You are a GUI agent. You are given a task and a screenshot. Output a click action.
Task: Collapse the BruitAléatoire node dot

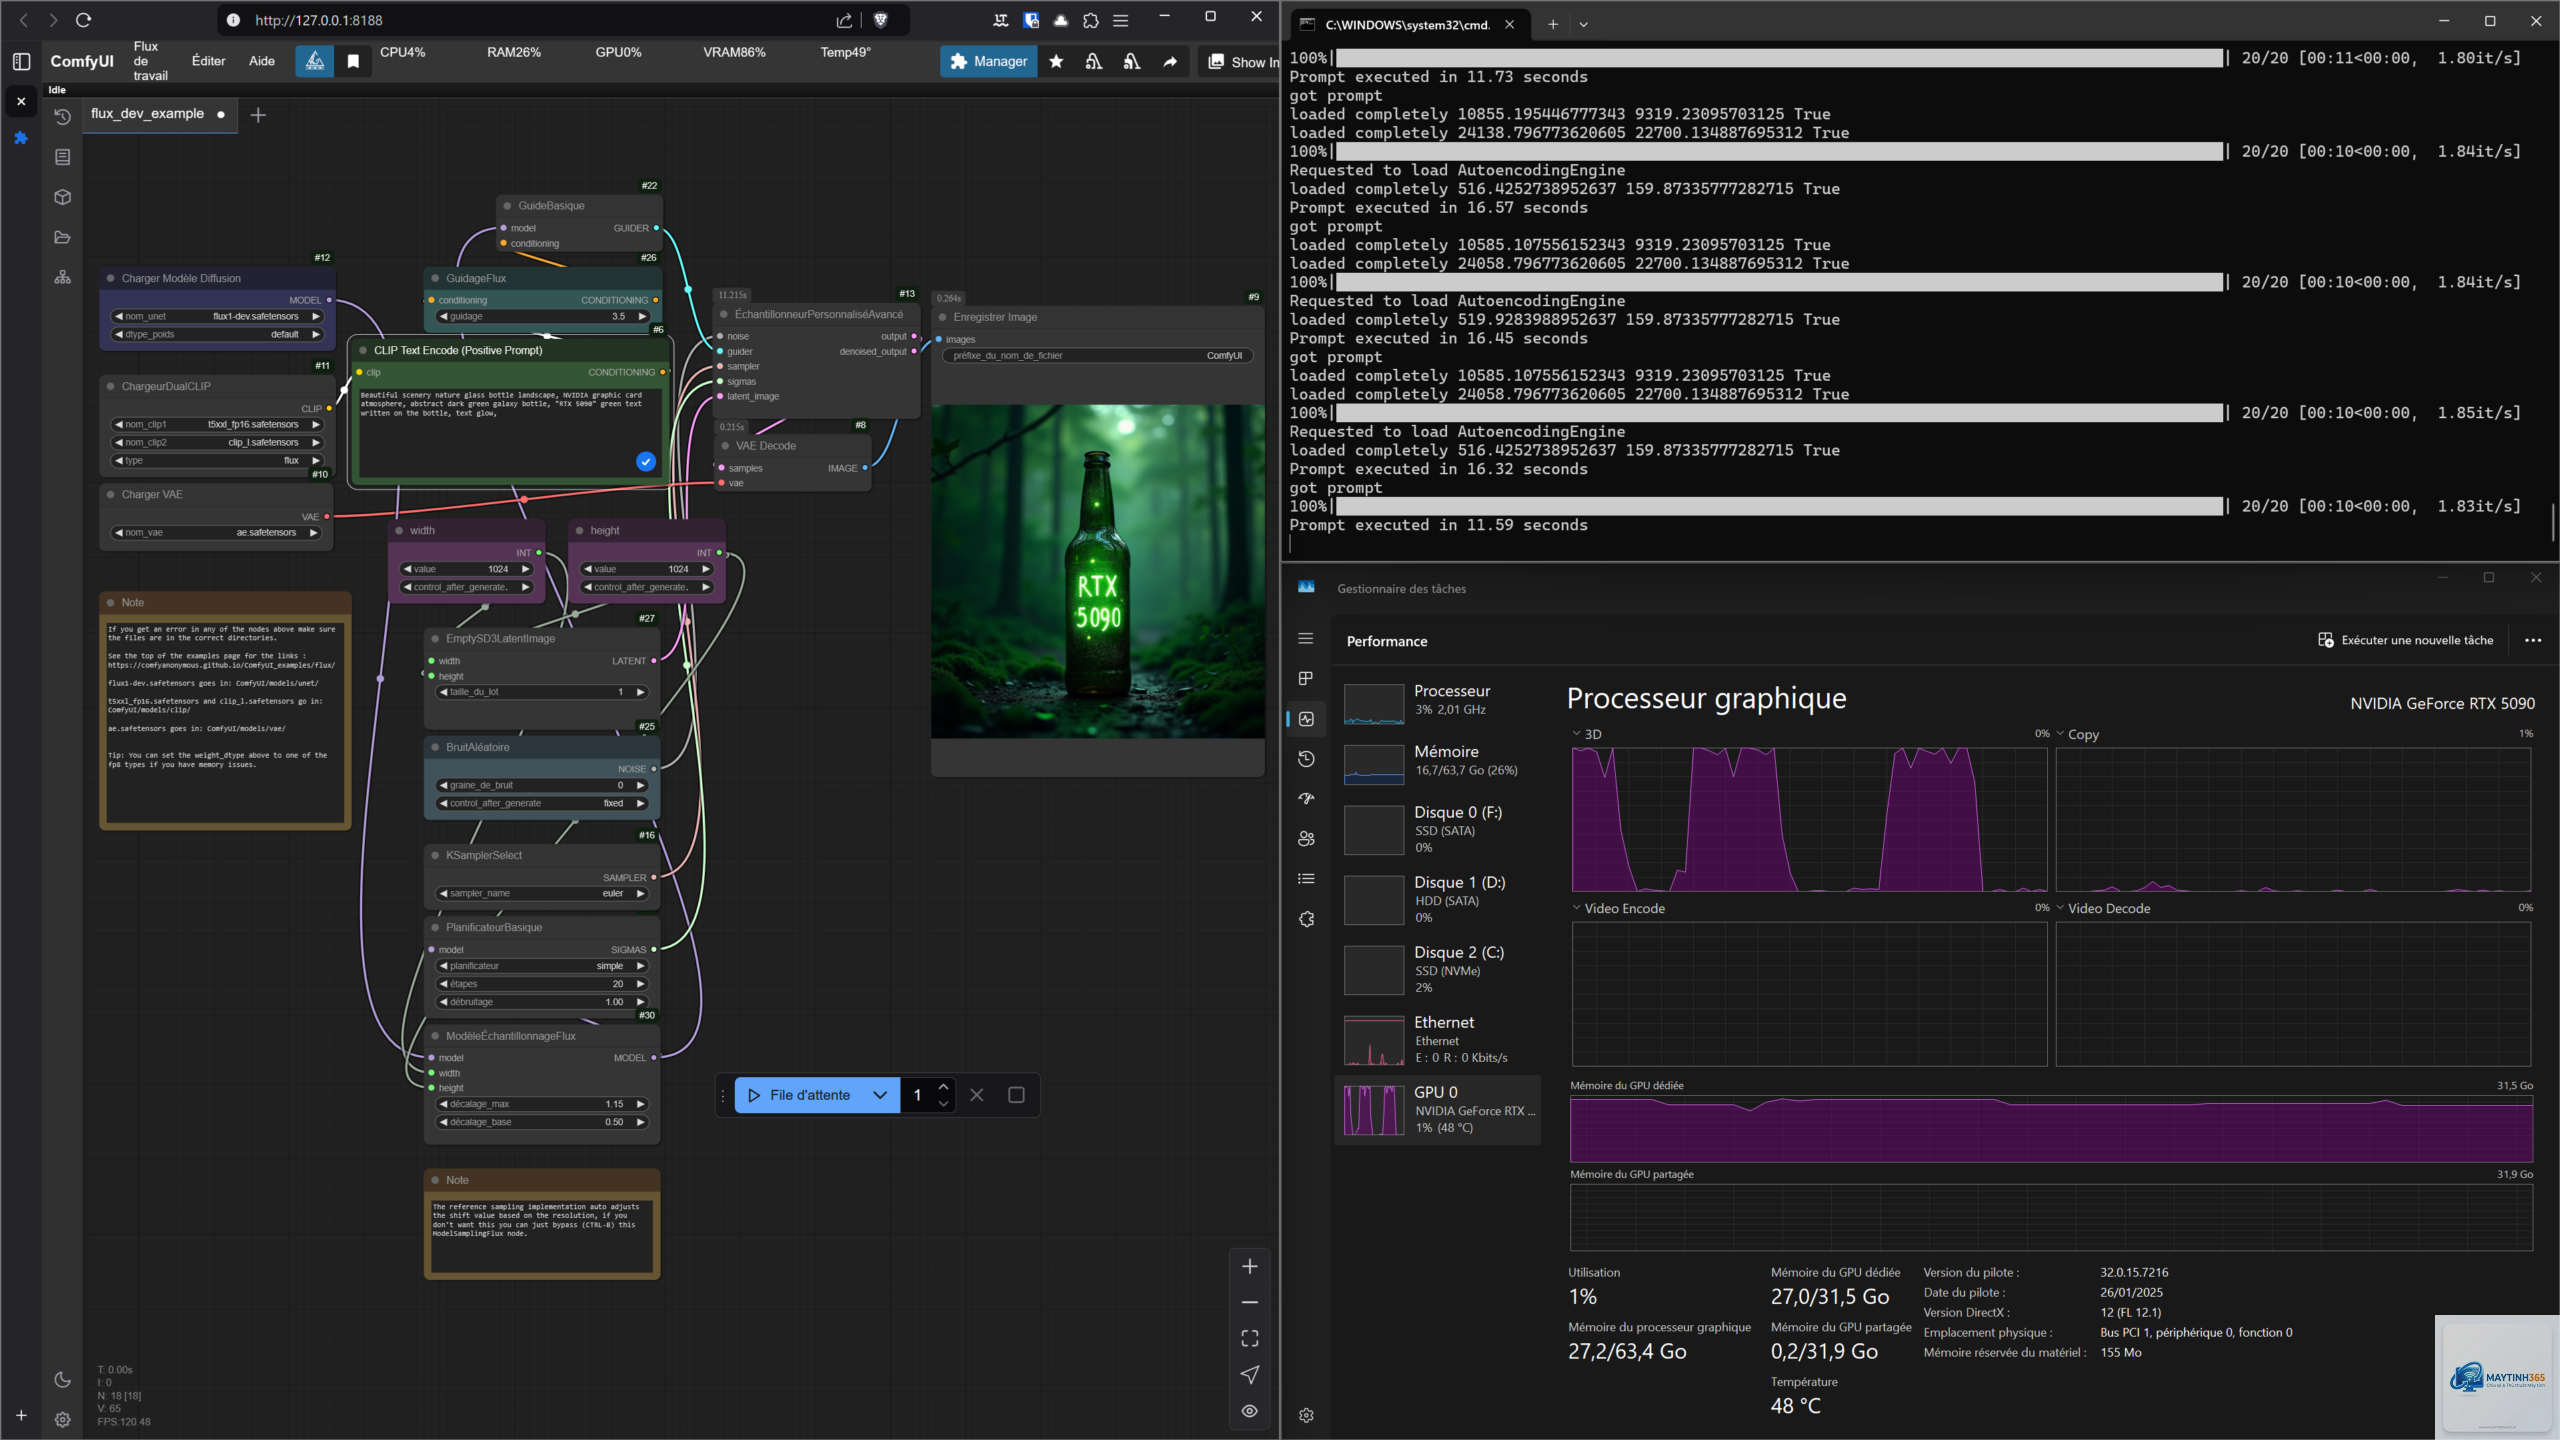point(436,748)
